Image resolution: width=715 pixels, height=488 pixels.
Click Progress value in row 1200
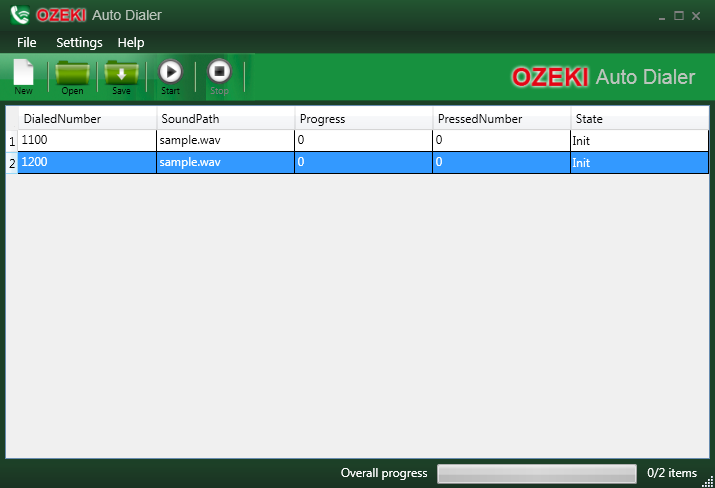363,162
